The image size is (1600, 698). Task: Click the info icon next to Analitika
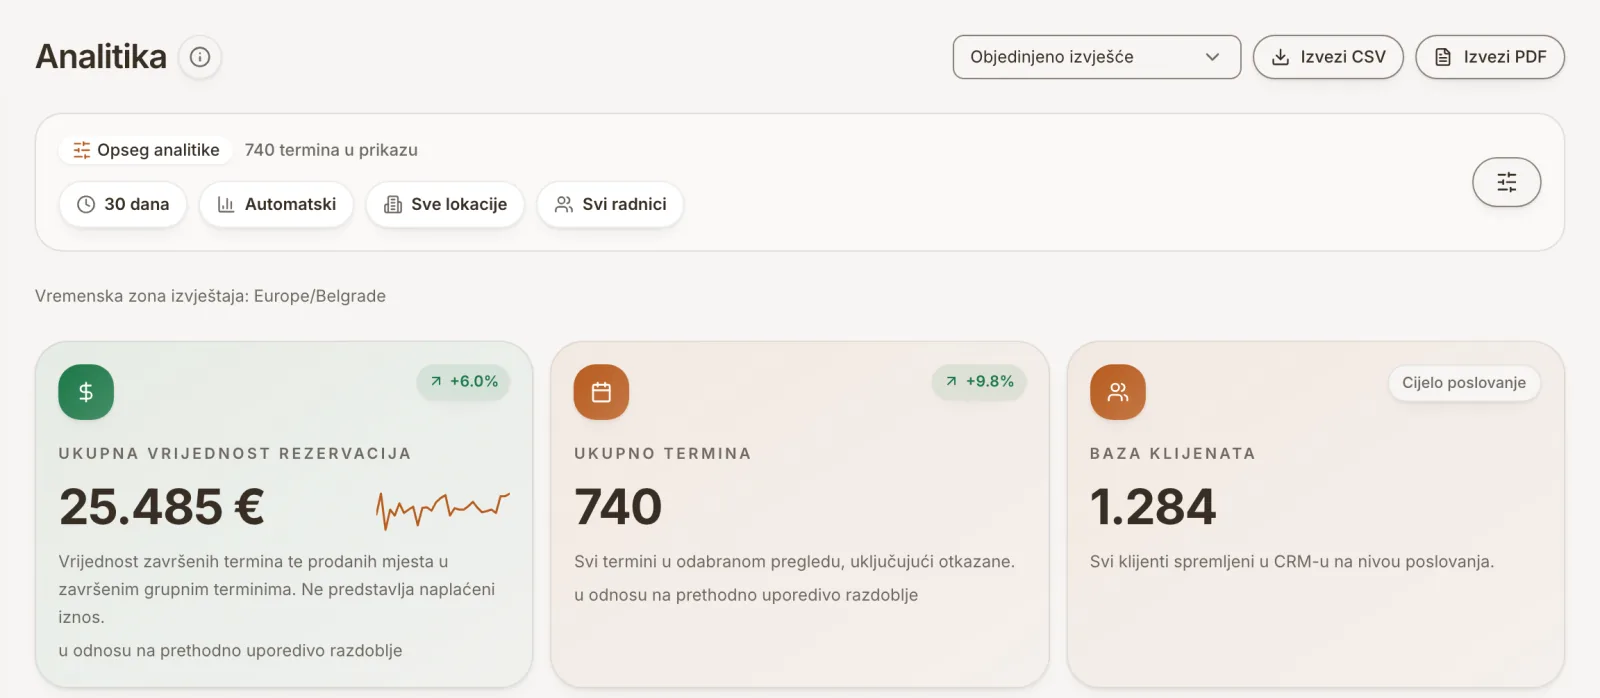200,57
